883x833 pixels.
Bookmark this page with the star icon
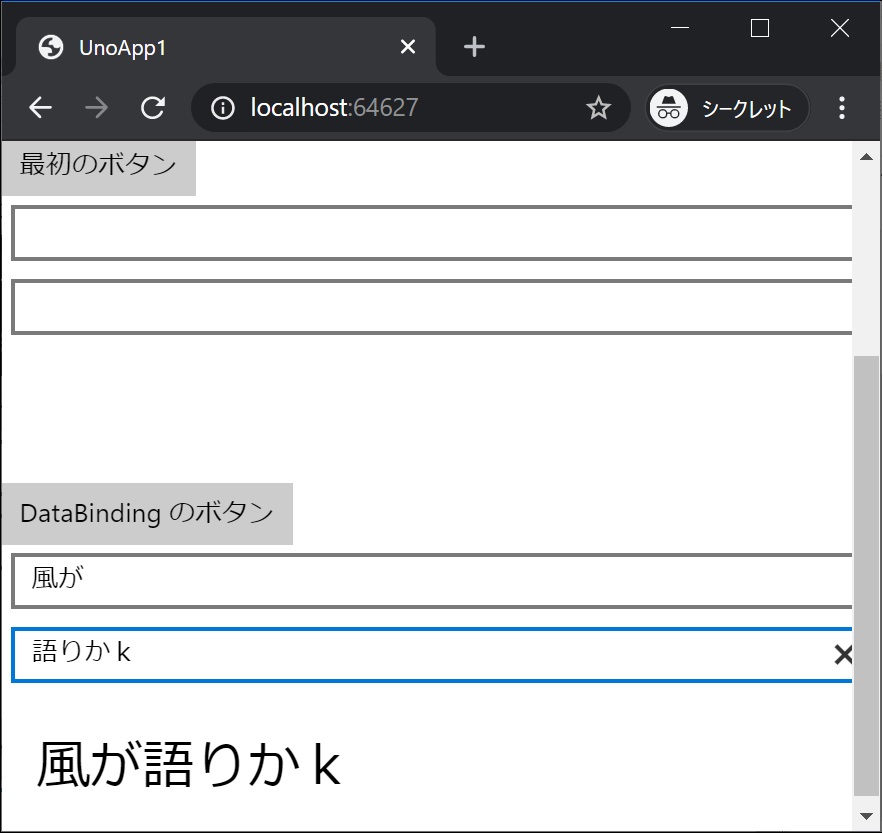598,107
